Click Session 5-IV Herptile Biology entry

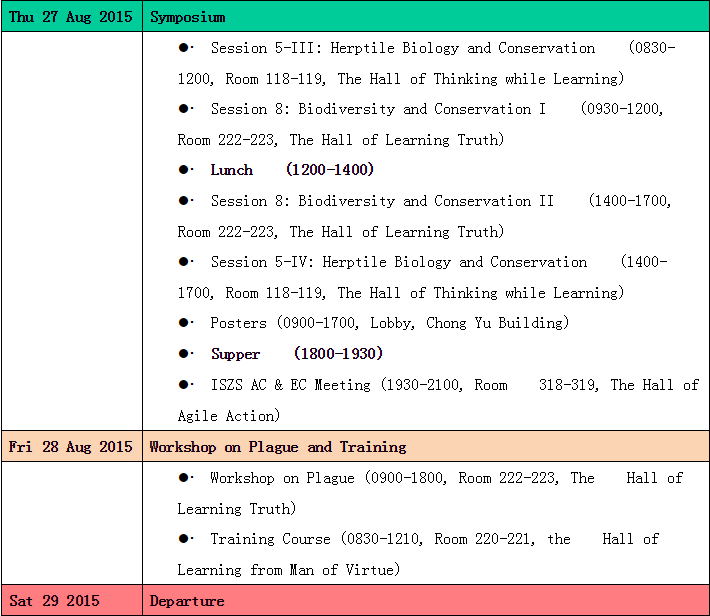398,262
